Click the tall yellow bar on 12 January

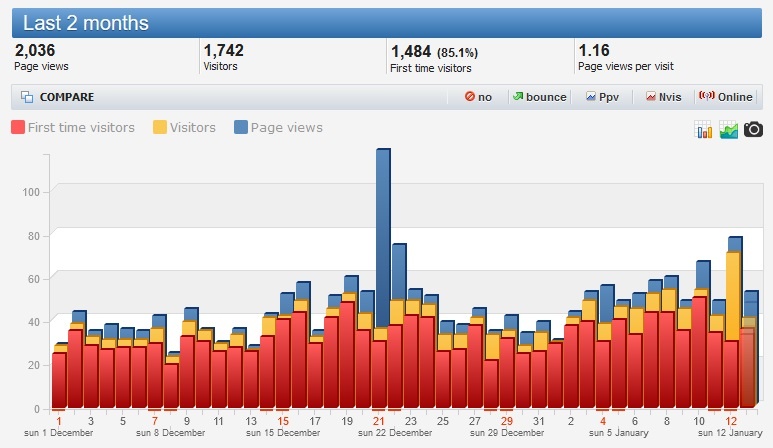click(x=733, y=296)
